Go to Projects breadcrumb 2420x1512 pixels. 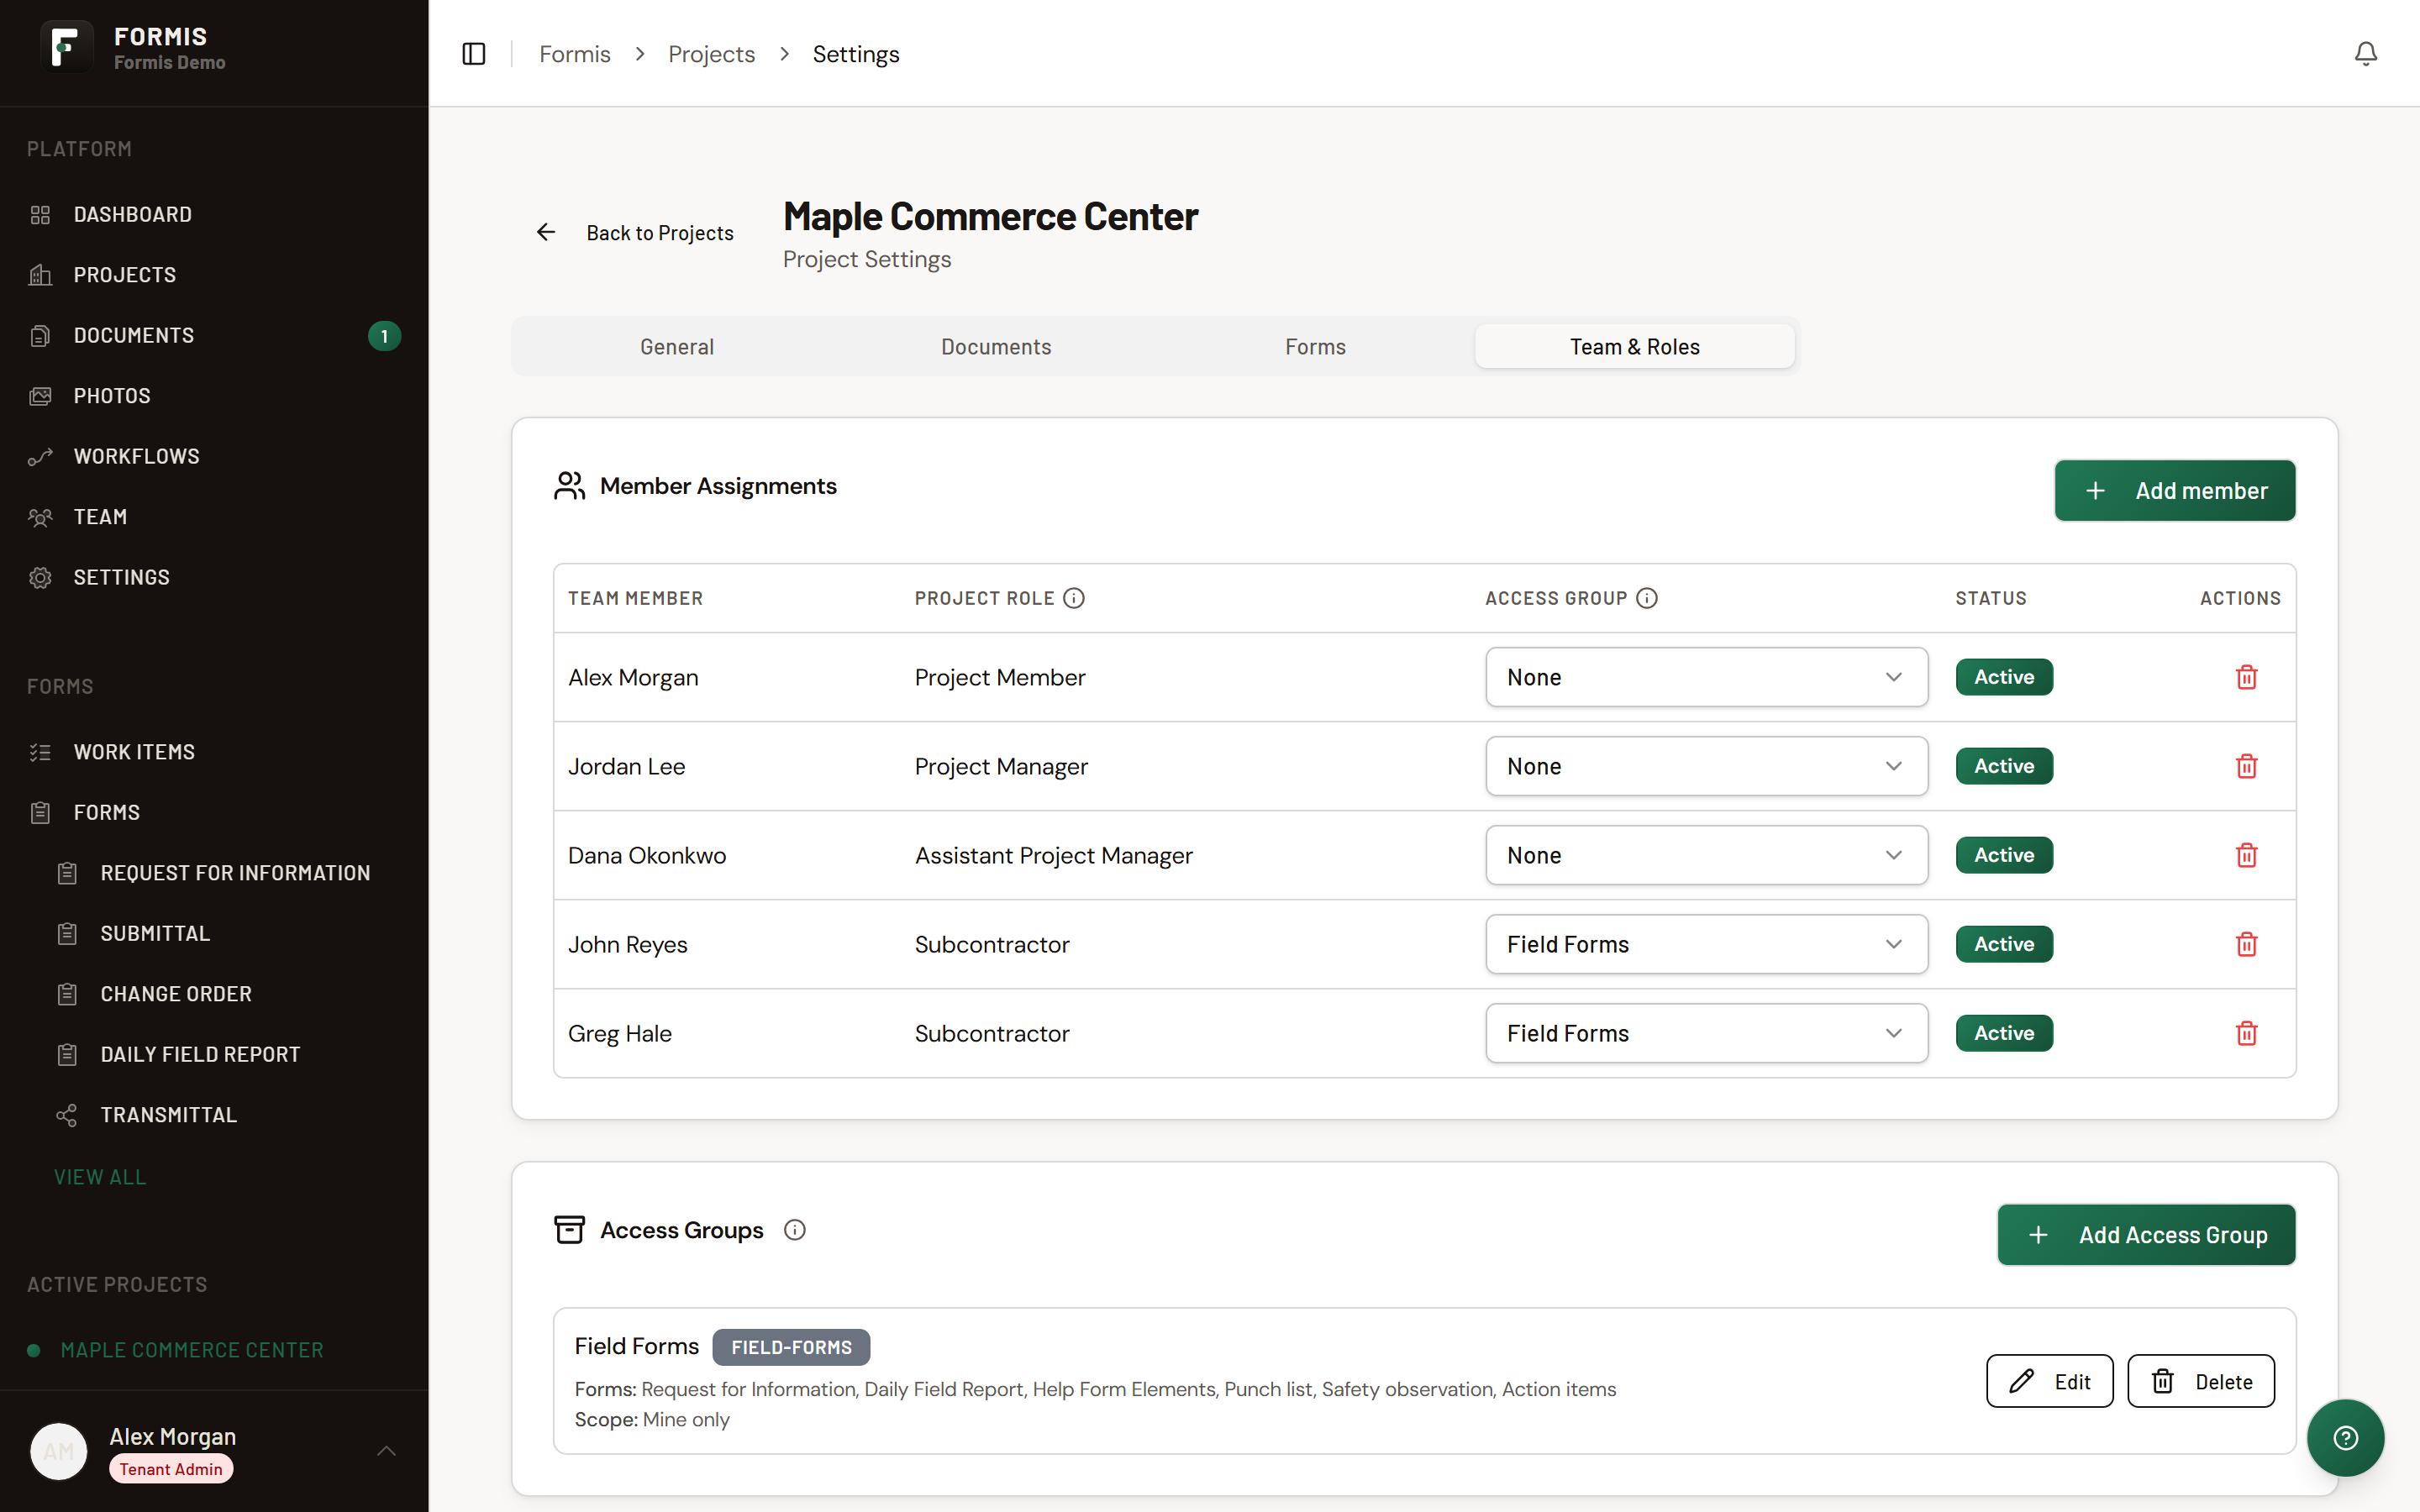pyautogui.click(x=711, y=54)
